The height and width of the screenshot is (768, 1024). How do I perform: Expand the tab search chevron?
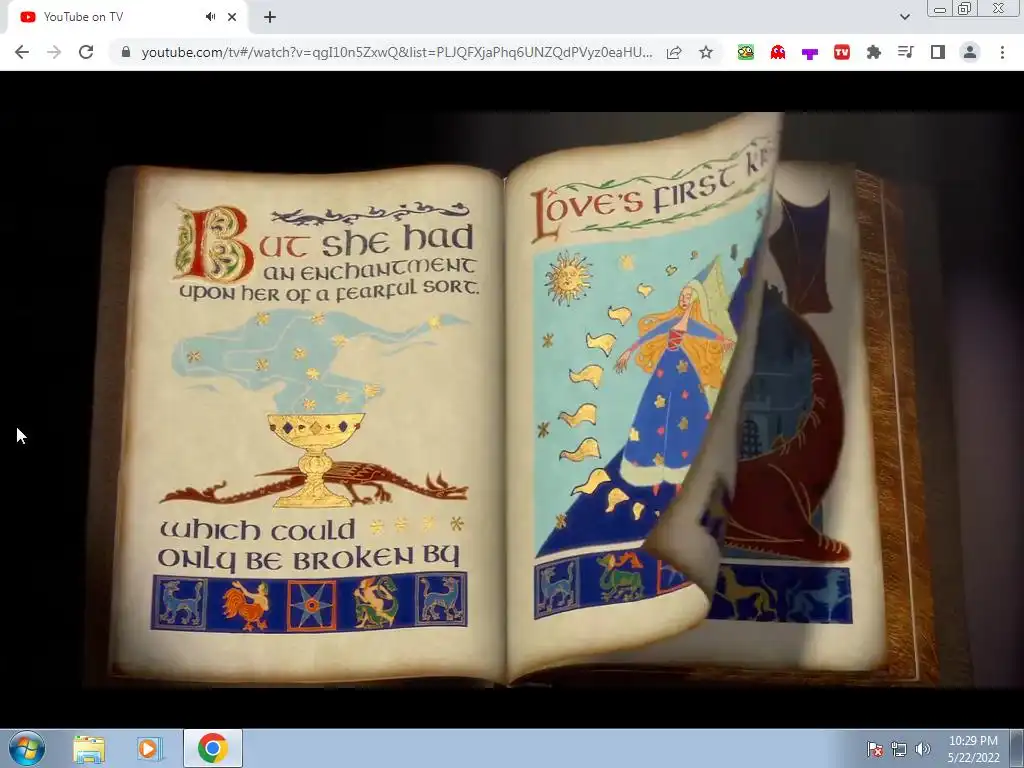point(904,17)
